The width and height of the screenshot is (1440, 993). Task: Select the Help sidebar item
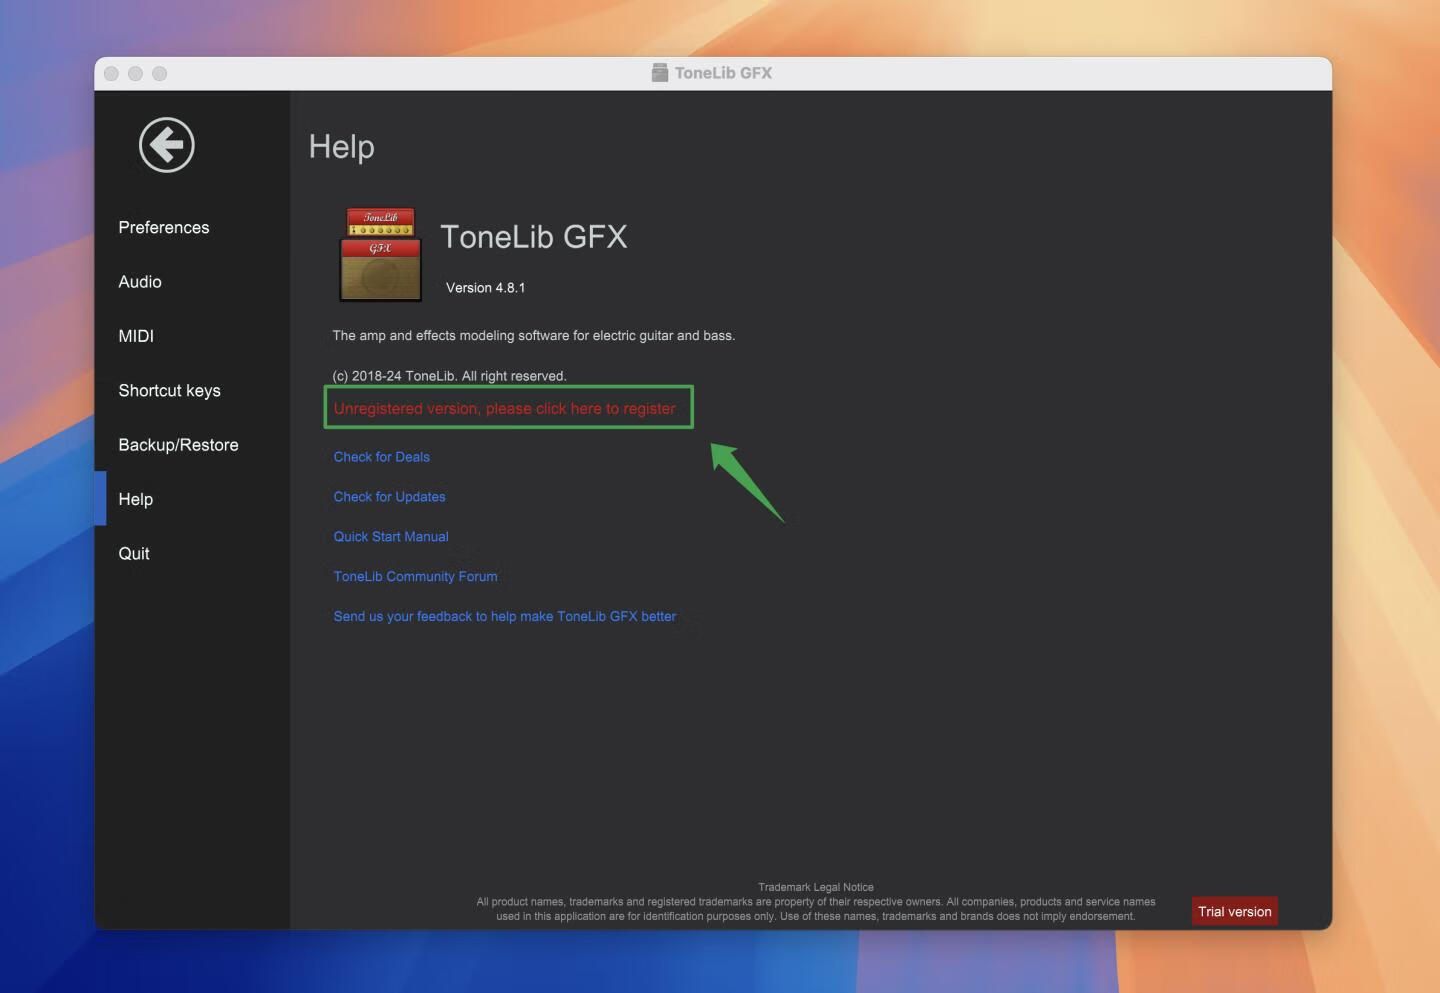[x=135, y=499]
